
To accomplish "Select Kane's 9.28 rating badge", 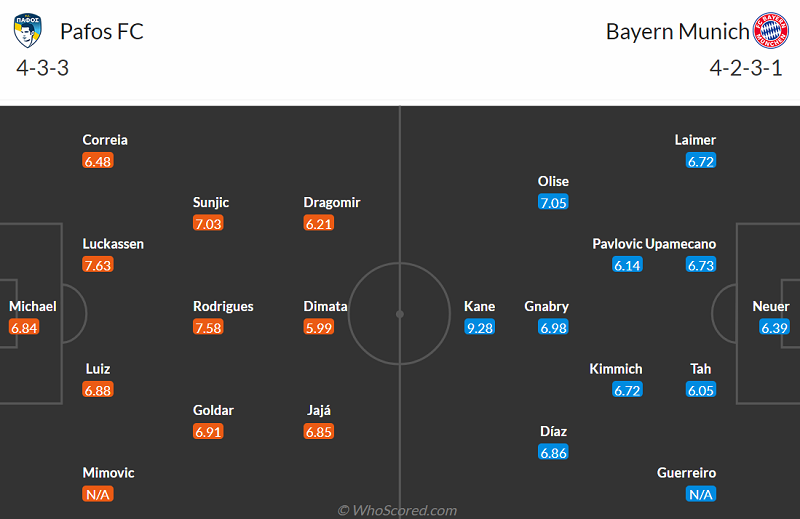I will pos(479,327).
